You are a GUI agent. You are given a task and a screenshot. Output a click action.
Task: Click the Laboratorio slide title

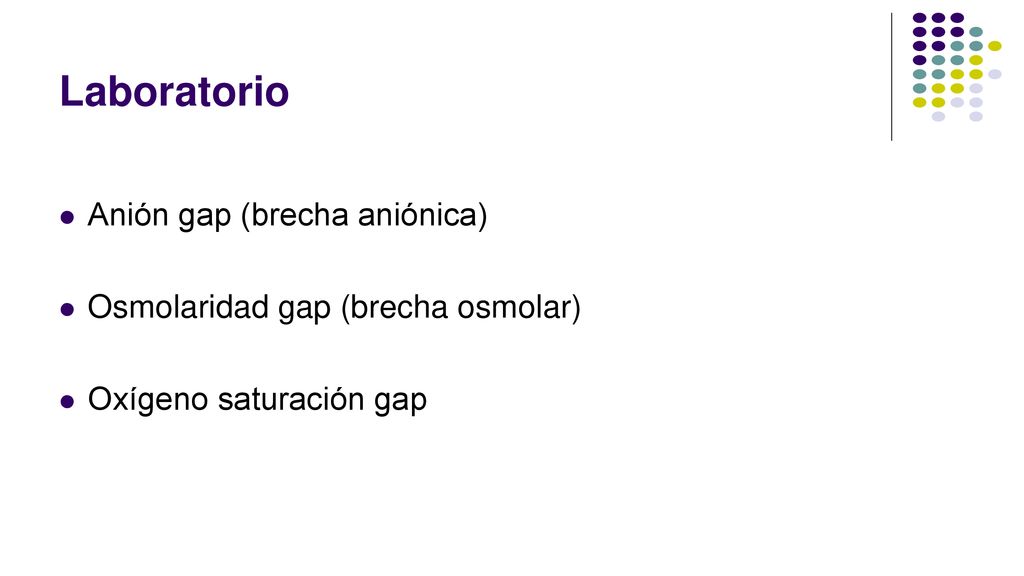pyautogui.click(x=174, y=91)
